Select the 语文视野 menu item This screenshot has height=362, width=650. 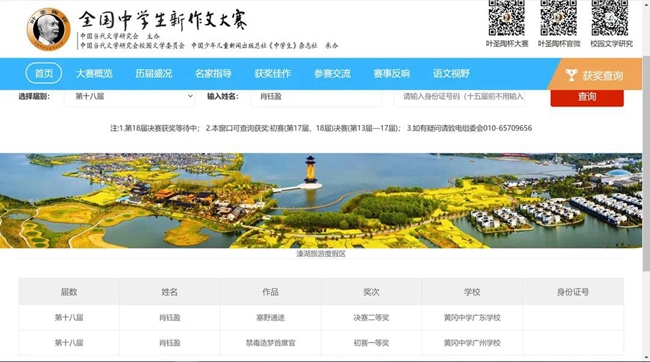click(451, 73)
